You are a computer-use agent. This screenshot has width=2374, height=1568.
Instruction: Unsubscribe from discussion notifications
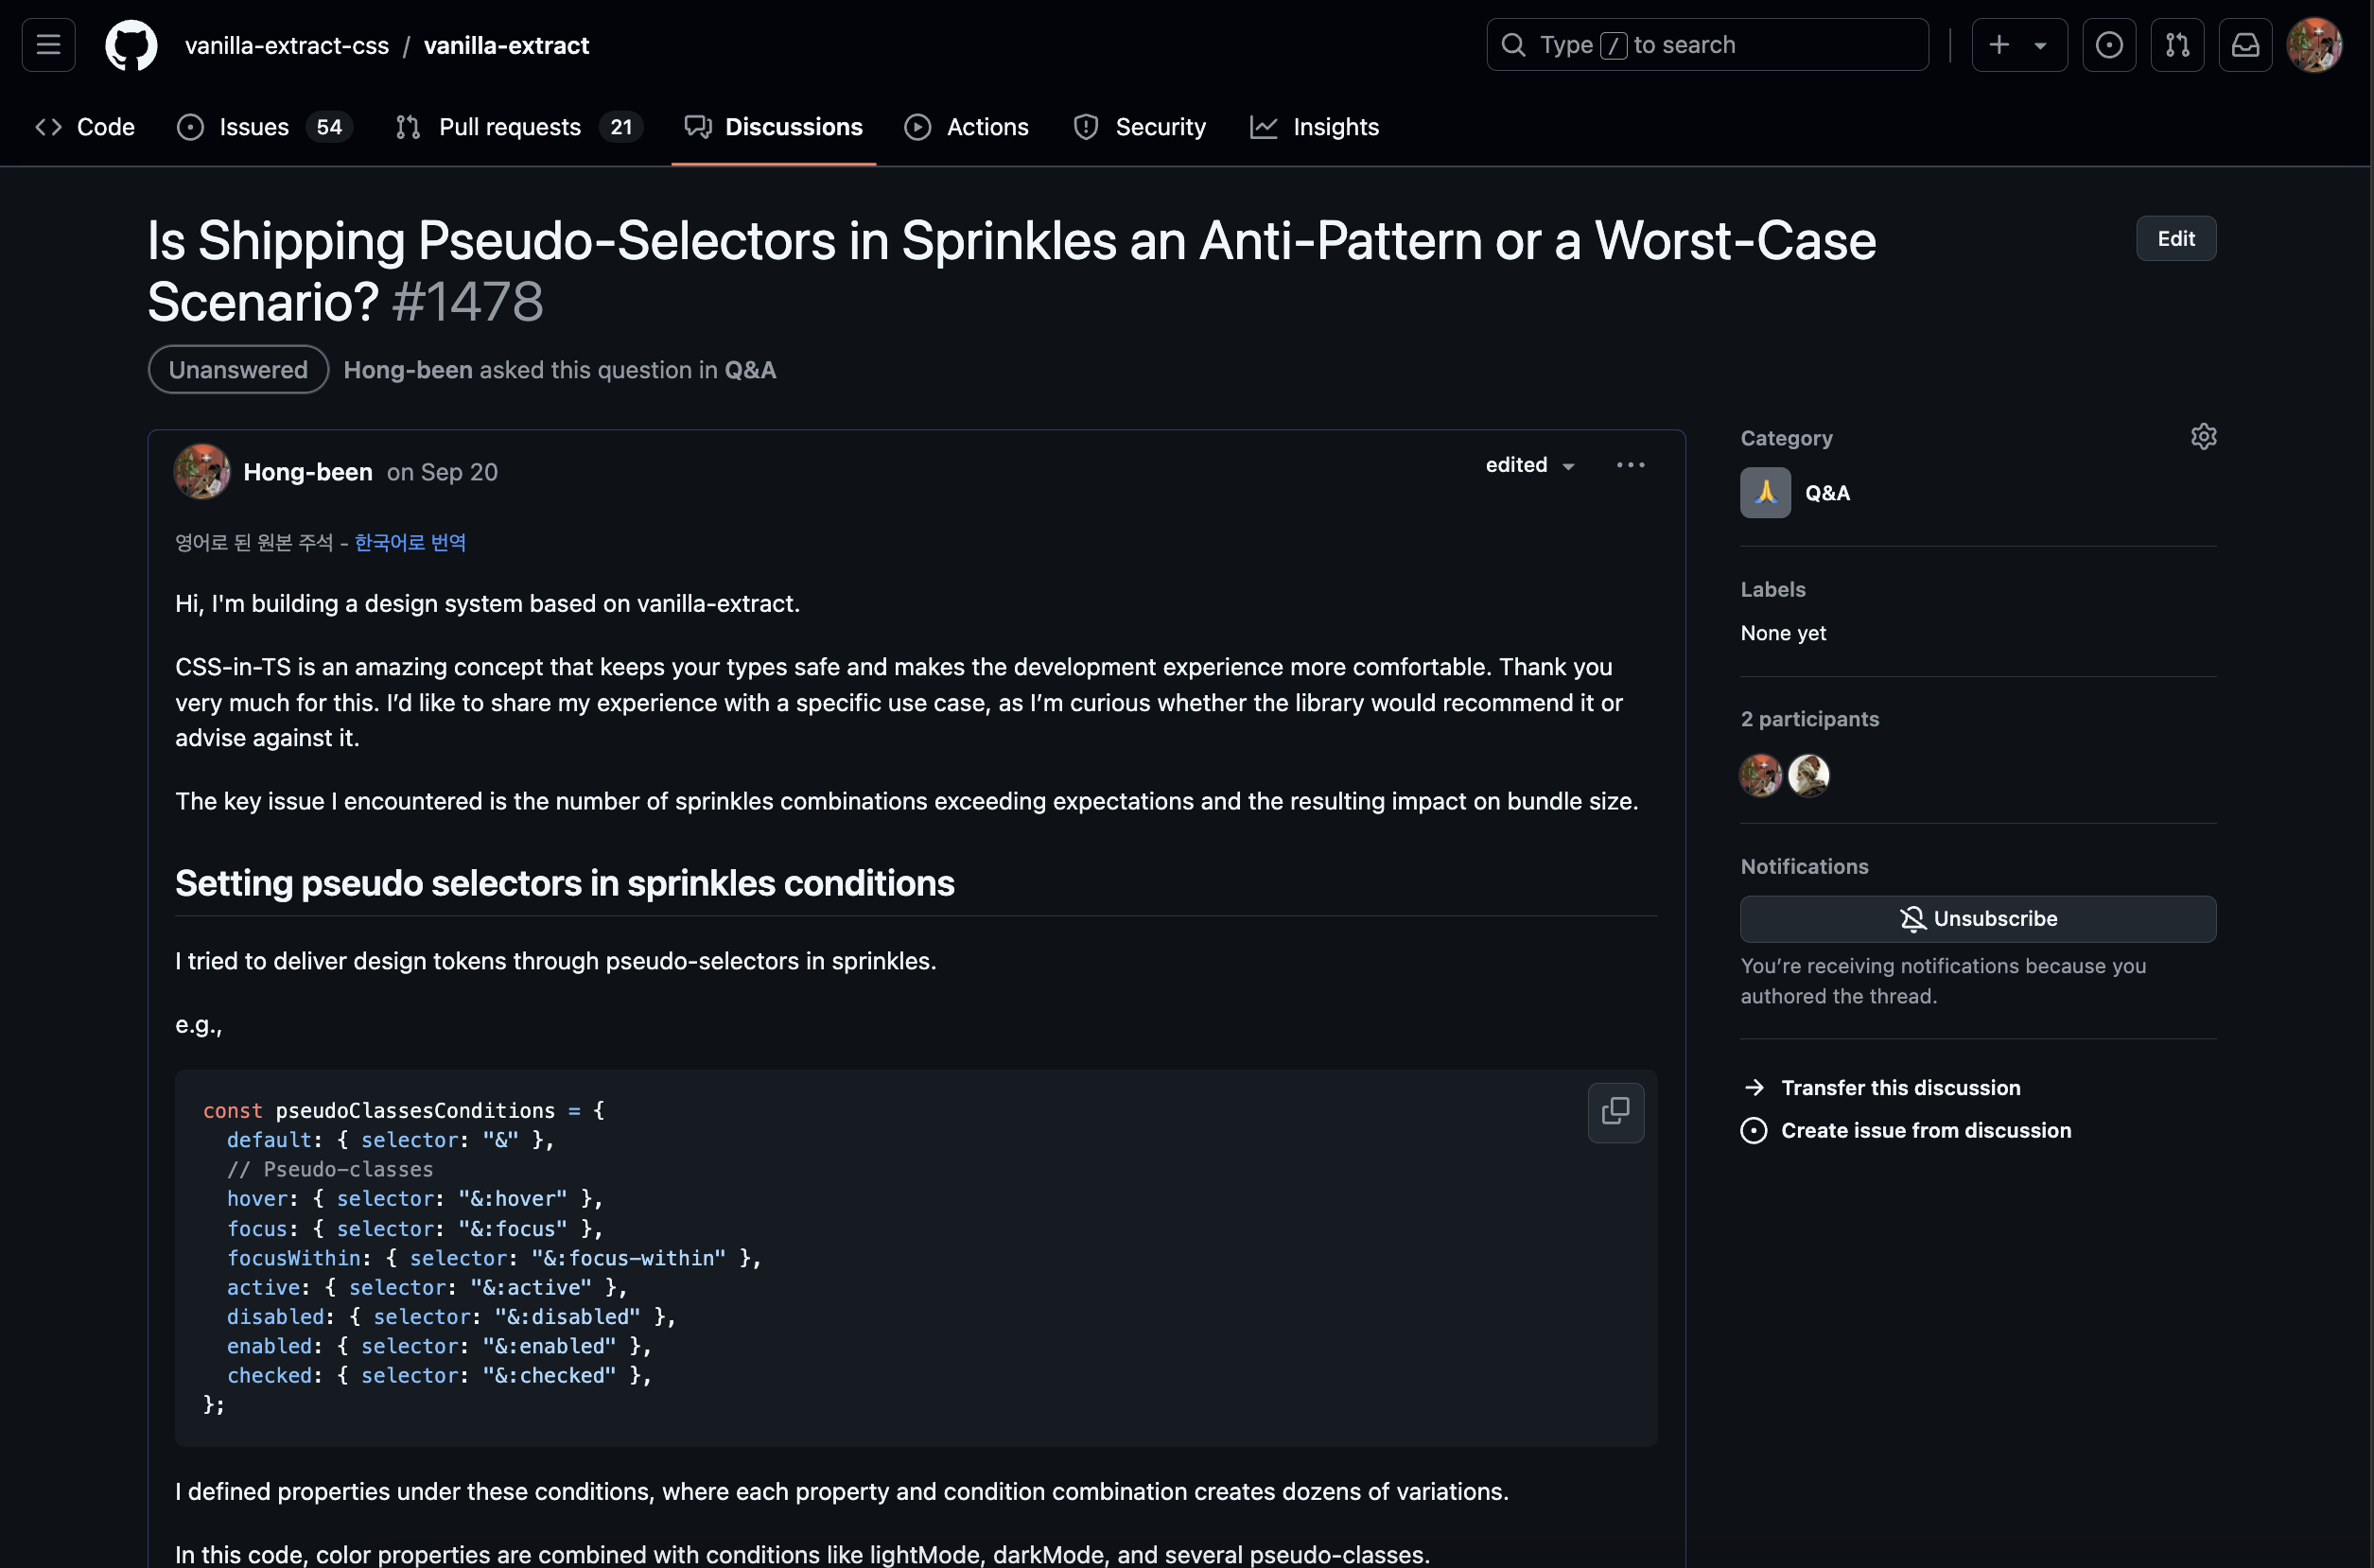point(1977,918)
